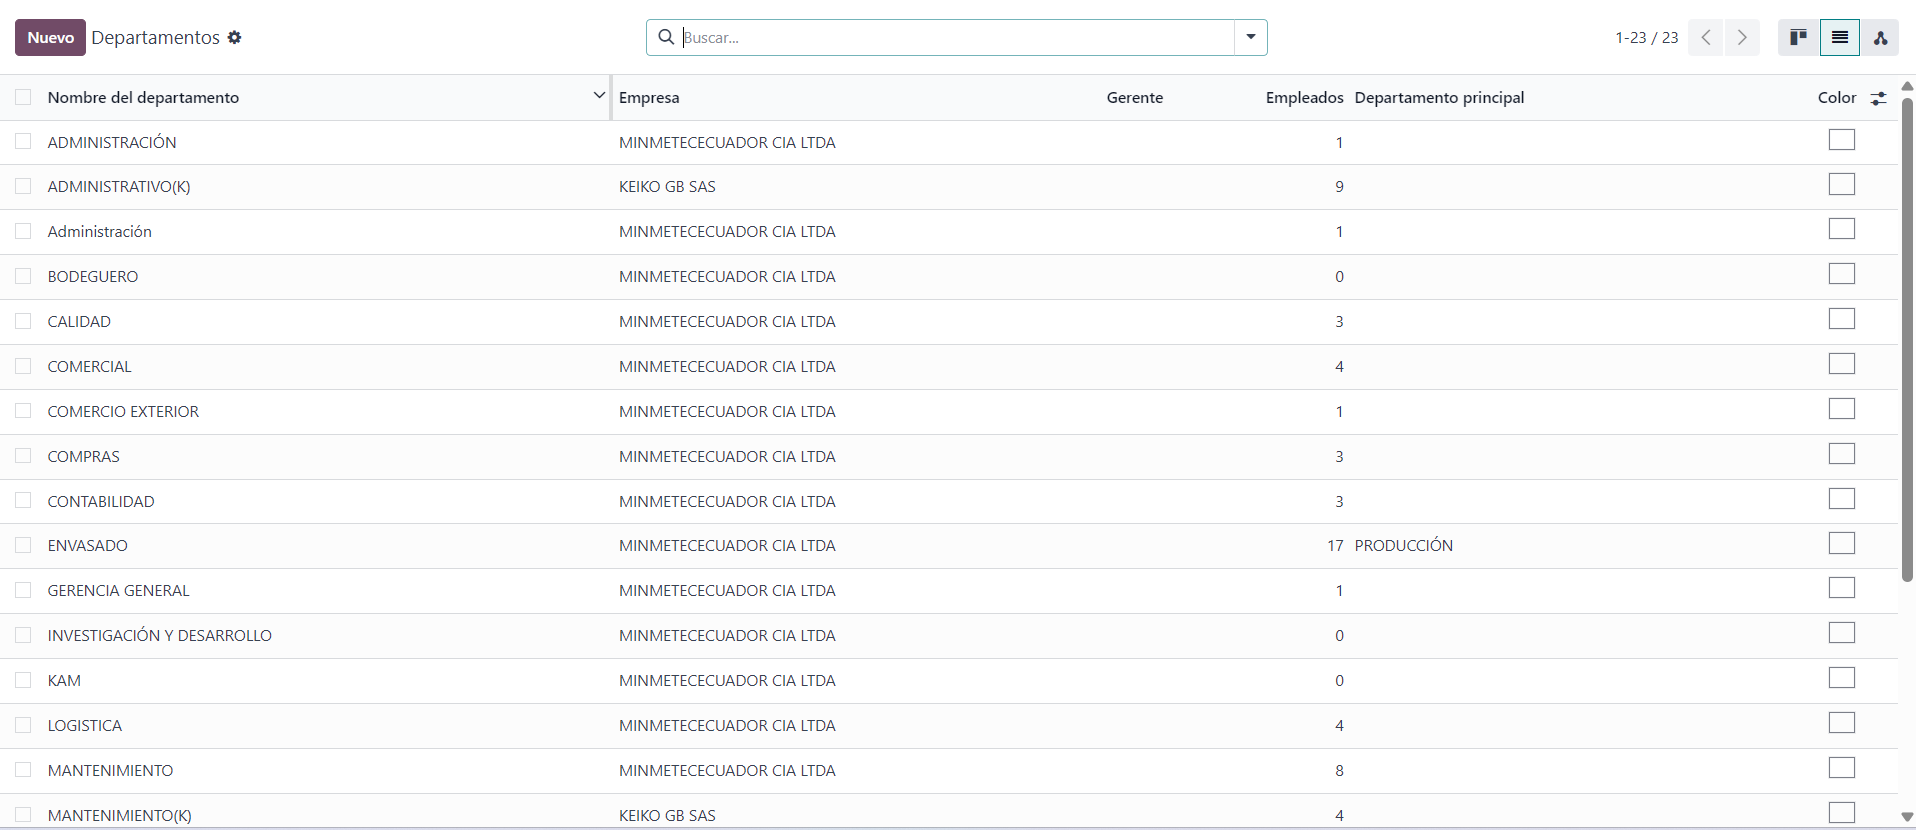Open the Departamentos settings gear
Viewport: 1916px width, 830px height.
click(x=234, y=38)
